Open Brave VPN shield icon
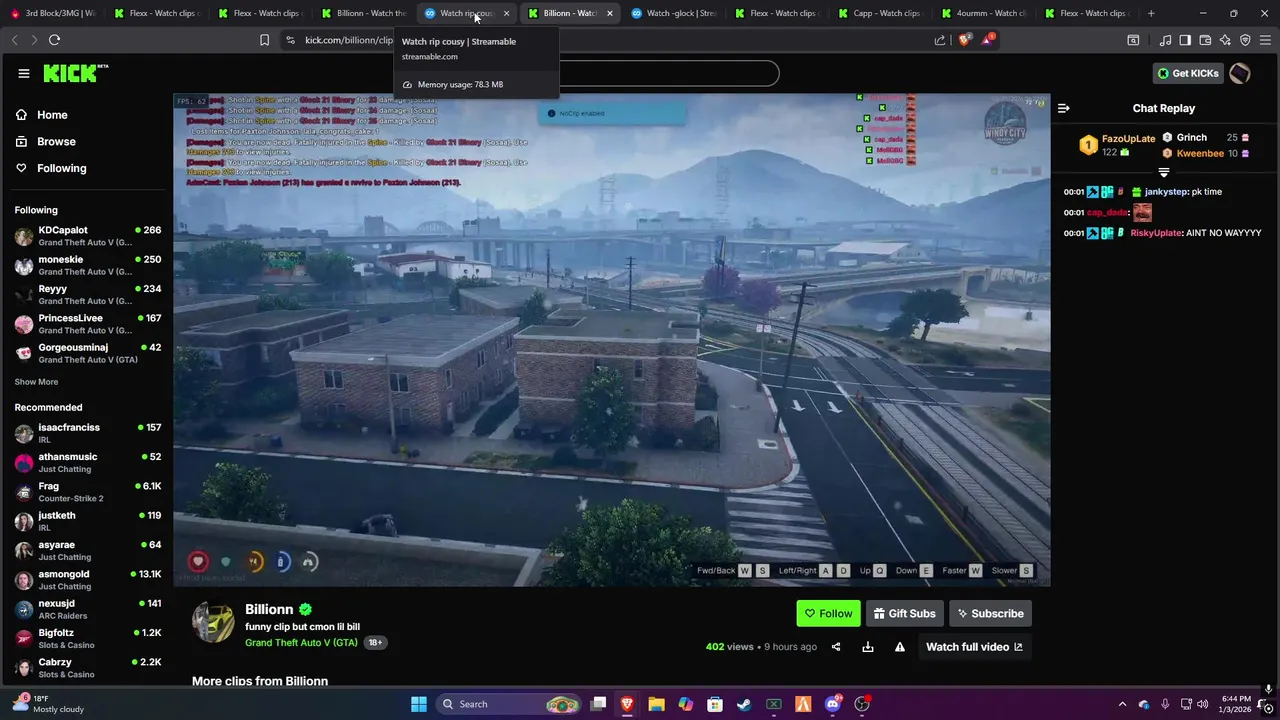Screen dimensions: 1280x720 pos(1245,40)
